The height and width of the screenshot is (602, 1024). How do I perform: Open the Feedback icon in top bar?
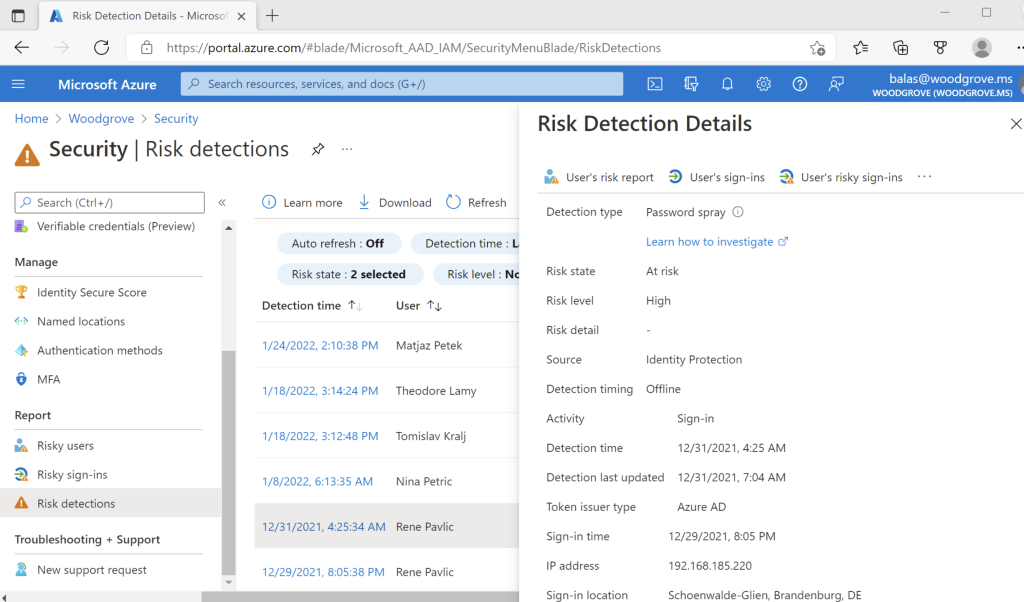pos(836,84)
